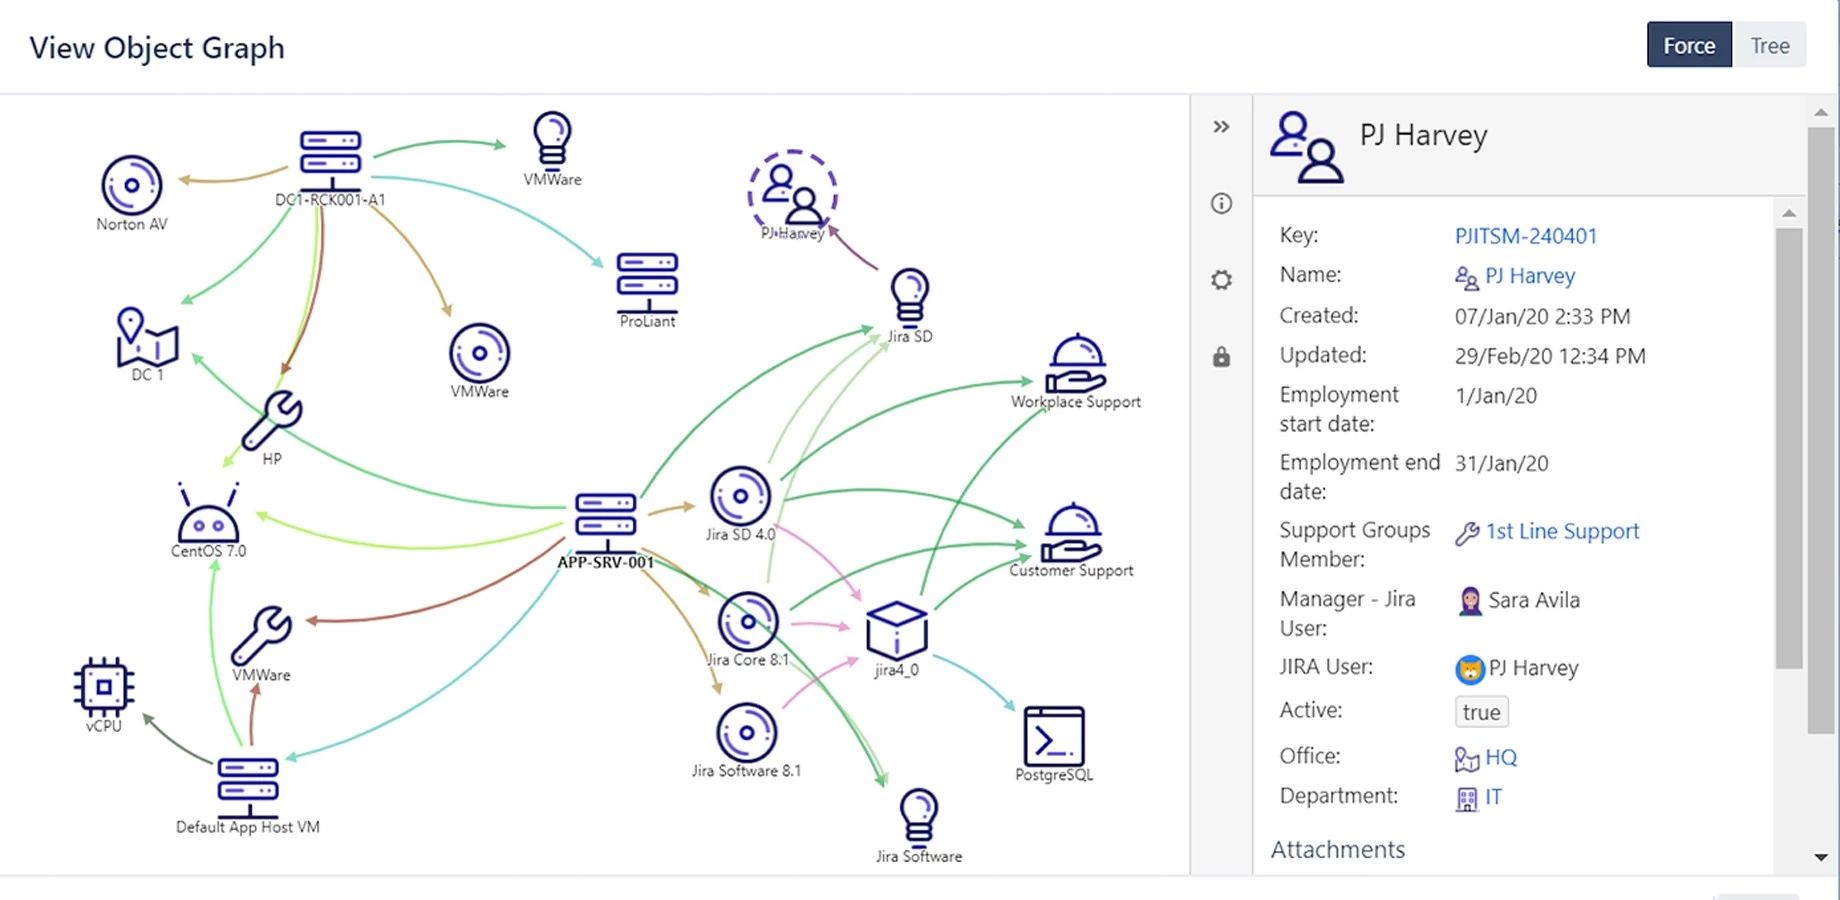The width and height of the screenshot is (1840, 900).
Task: Click the VMWare lightbulb node at top
Action: 552,139
